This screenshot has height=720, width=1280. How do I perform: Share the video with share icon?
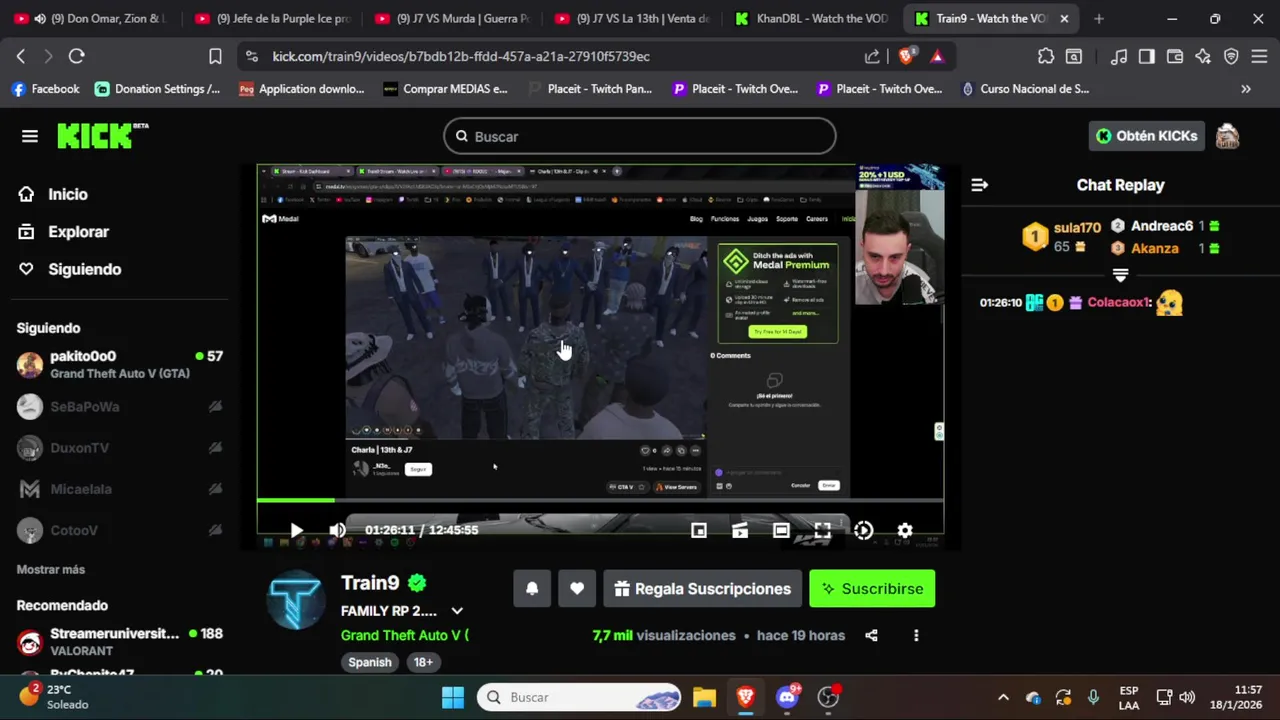click(871, 635)
